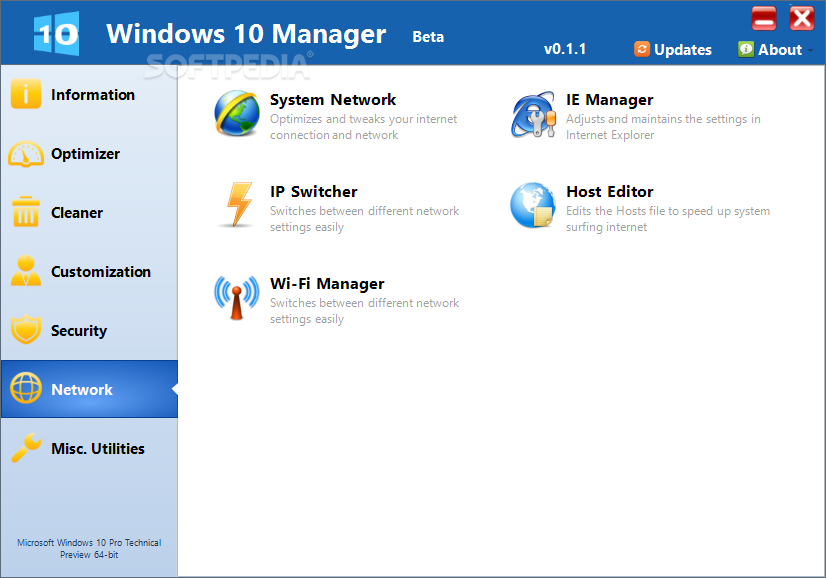Click the IE Manager title

click(x=609, y=100)
